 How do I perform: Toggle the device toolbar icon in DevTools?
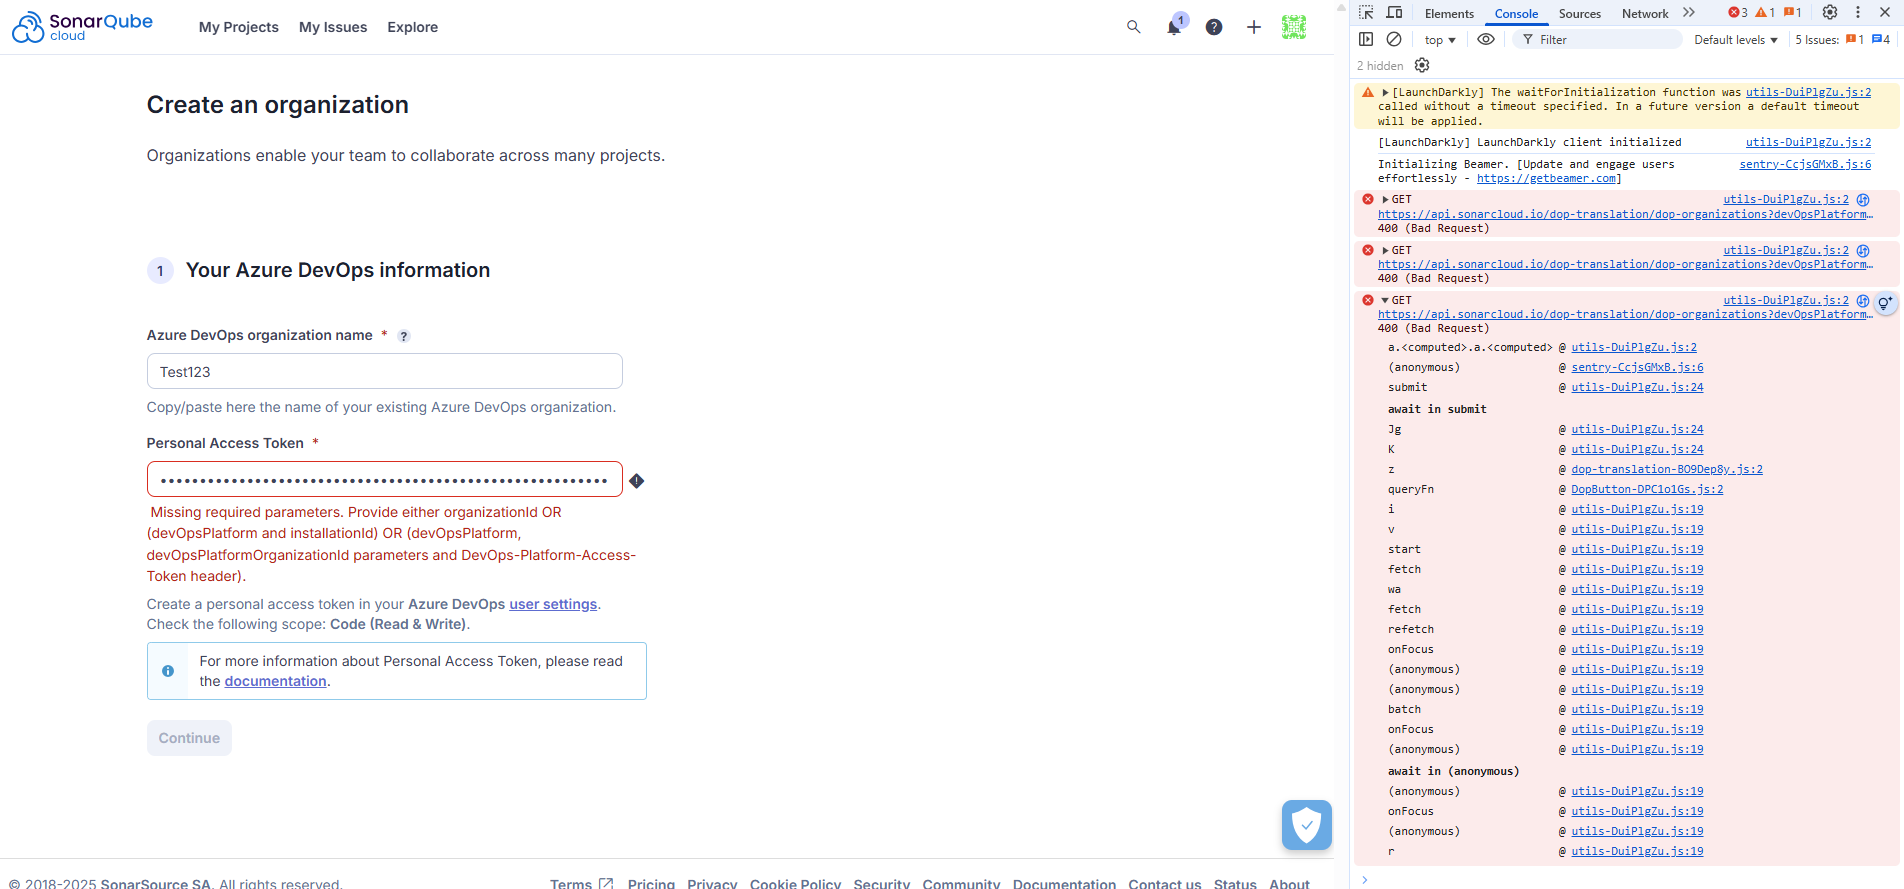pos(1394,13)
